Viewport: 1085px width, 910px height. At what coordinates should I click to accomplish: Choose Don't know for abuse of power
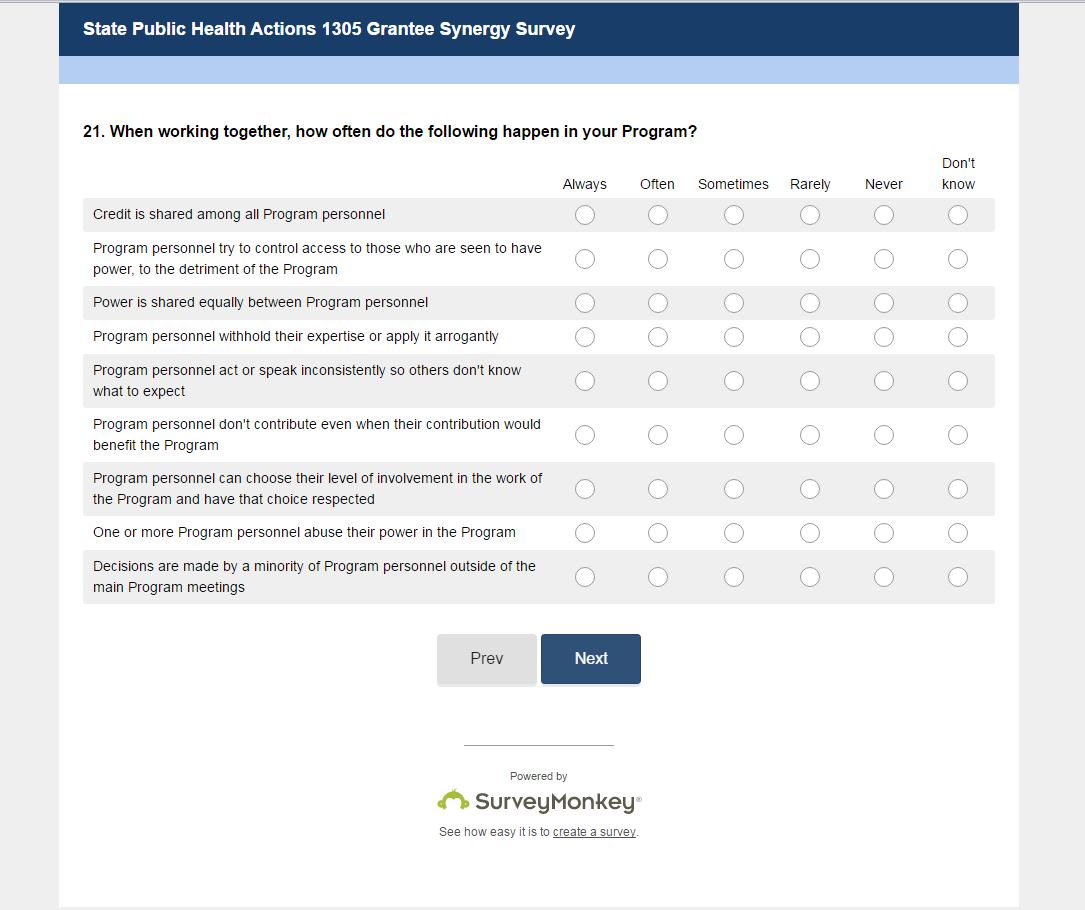[958, 533]
